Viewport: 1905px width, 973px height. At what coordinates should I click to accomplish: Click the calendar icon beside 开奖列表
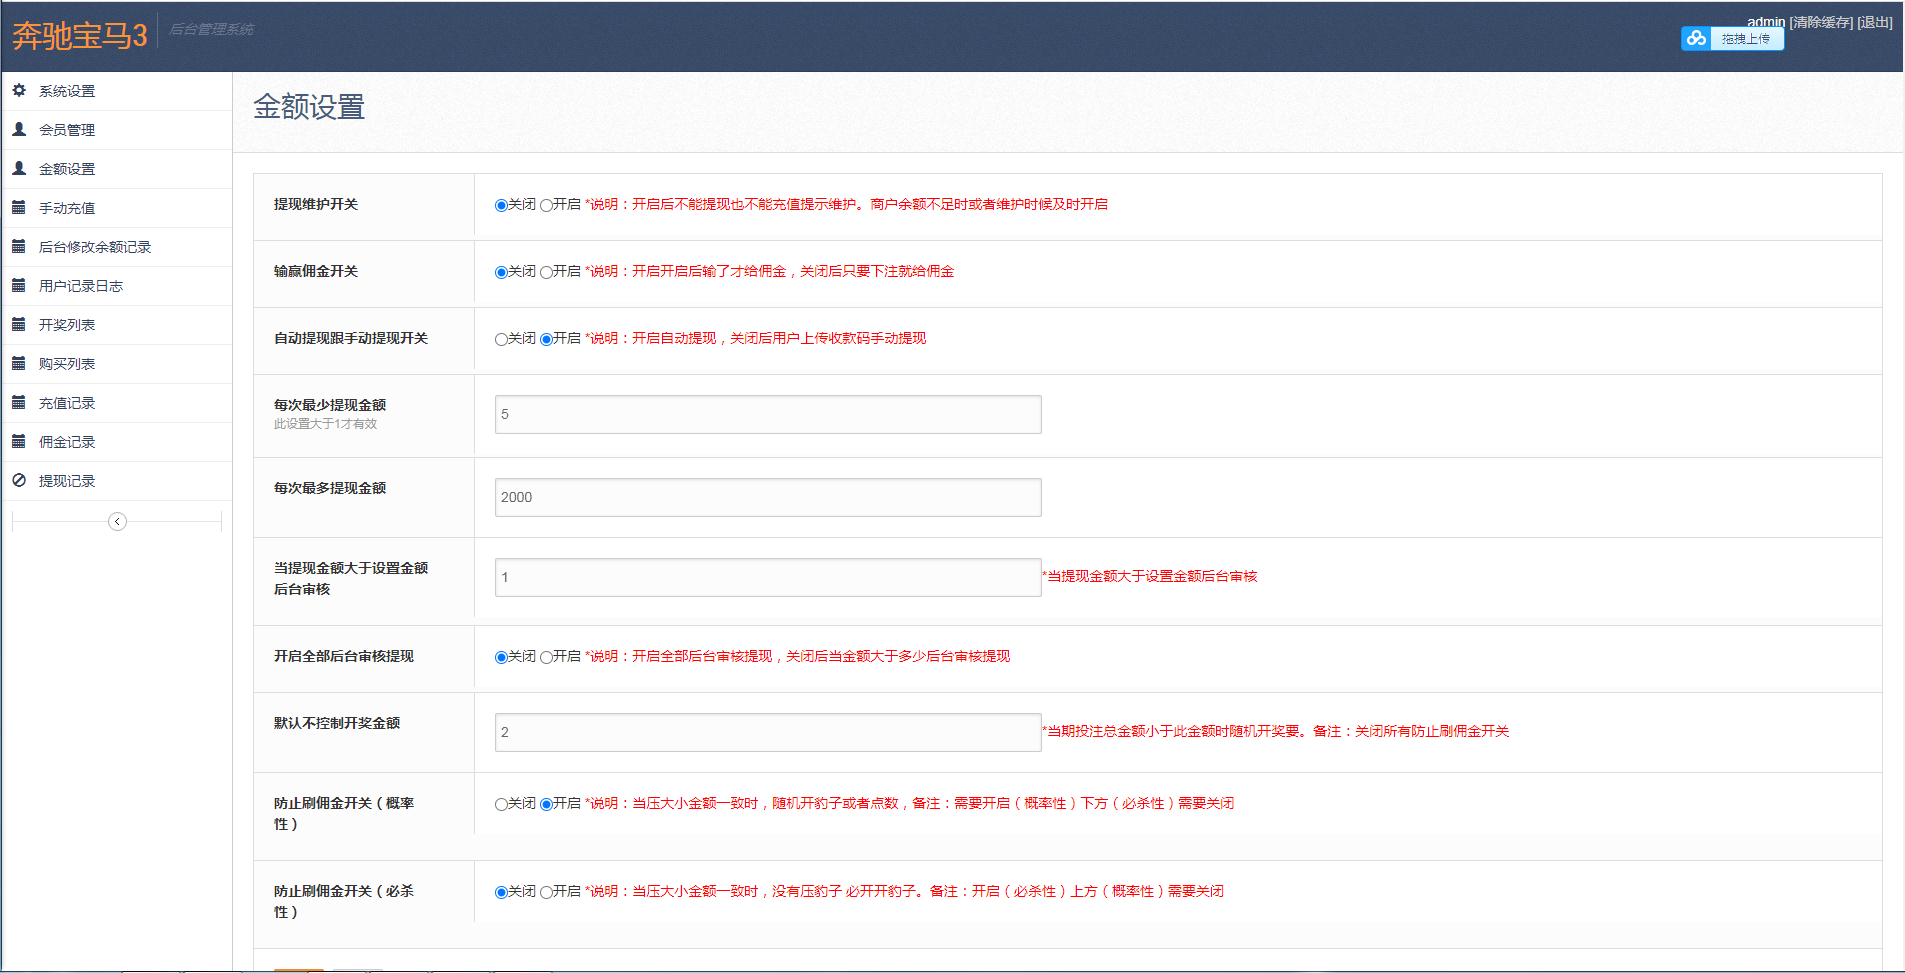pos(19,324)
